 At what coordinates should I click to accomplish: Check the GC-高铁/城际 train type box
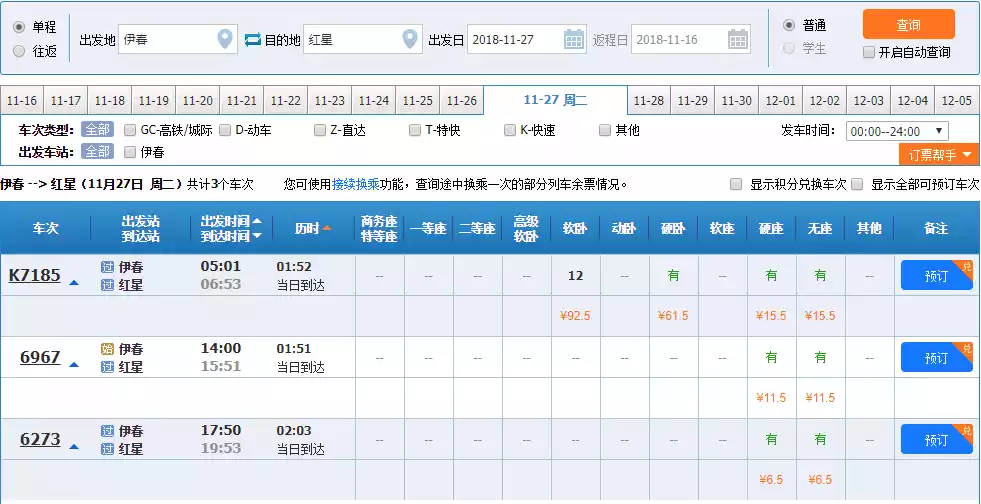130,130
